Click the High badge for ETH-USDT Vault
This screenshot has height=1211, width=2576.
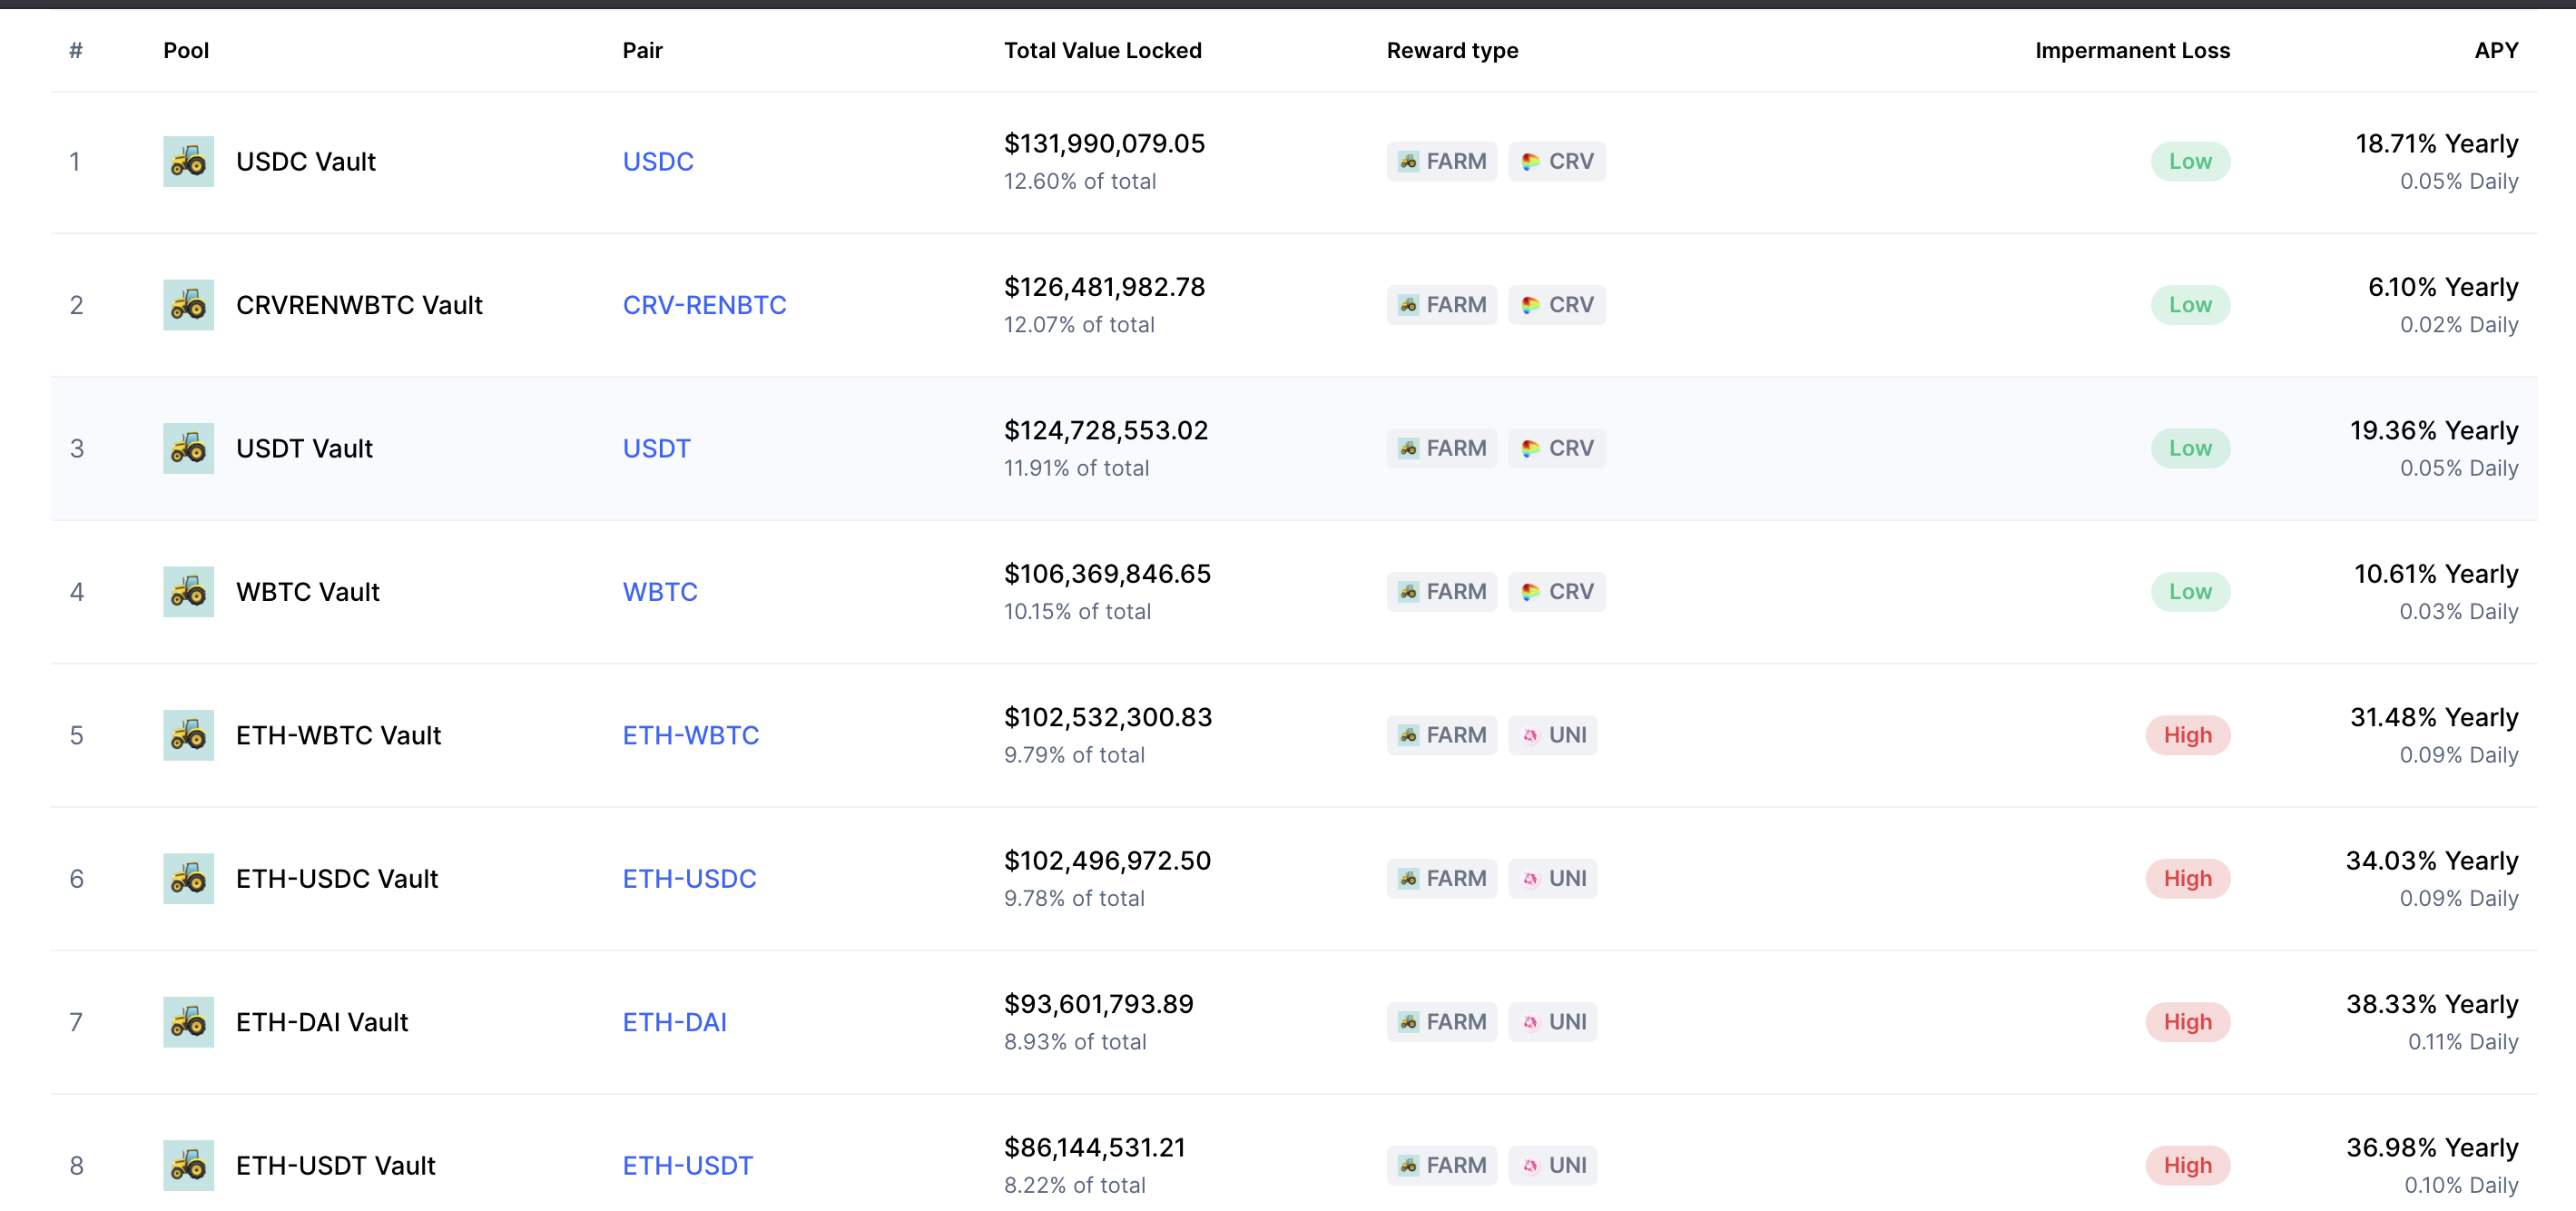tap(2188, 1166)
